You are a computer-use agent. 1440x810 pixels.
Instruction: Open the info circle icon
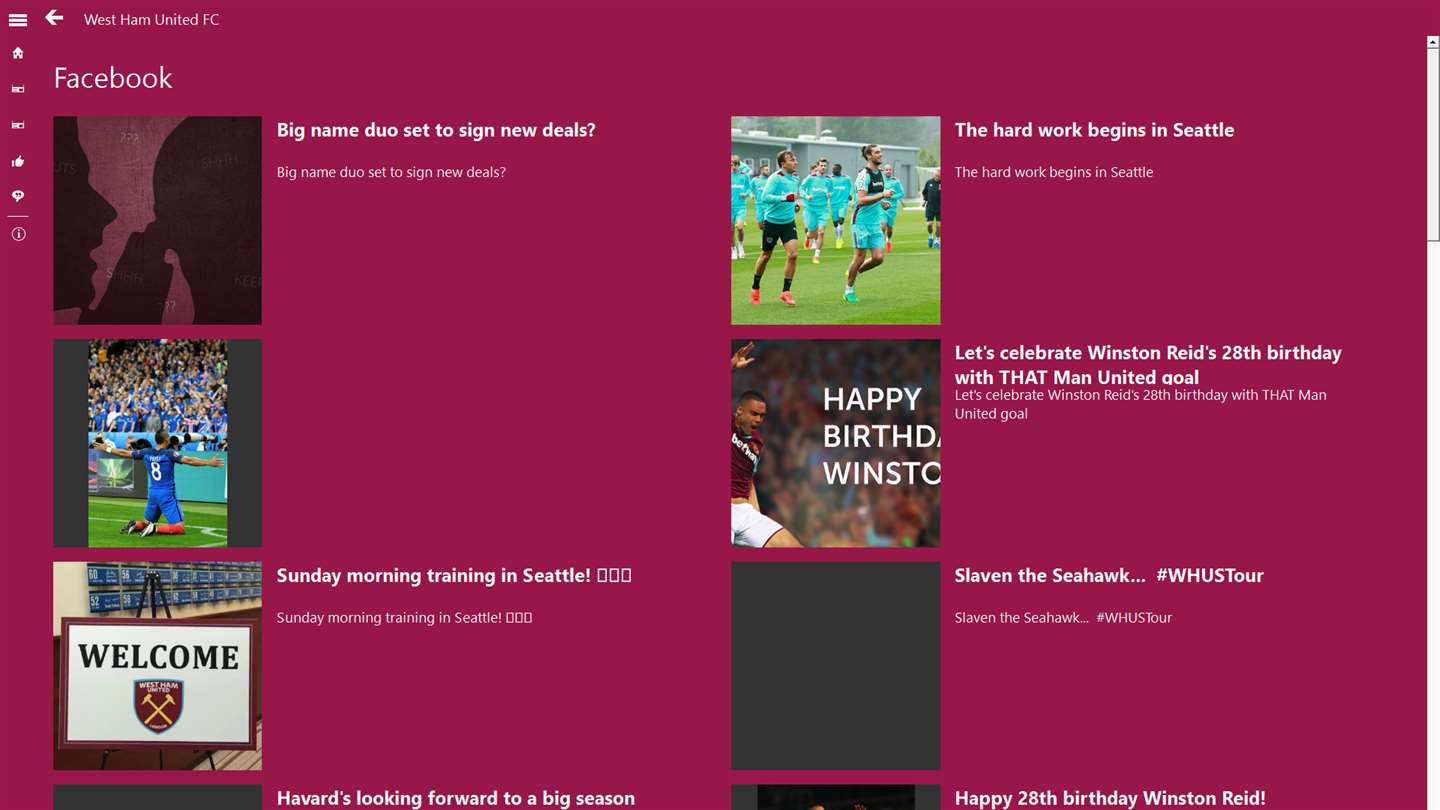click(x=18, y=234)
